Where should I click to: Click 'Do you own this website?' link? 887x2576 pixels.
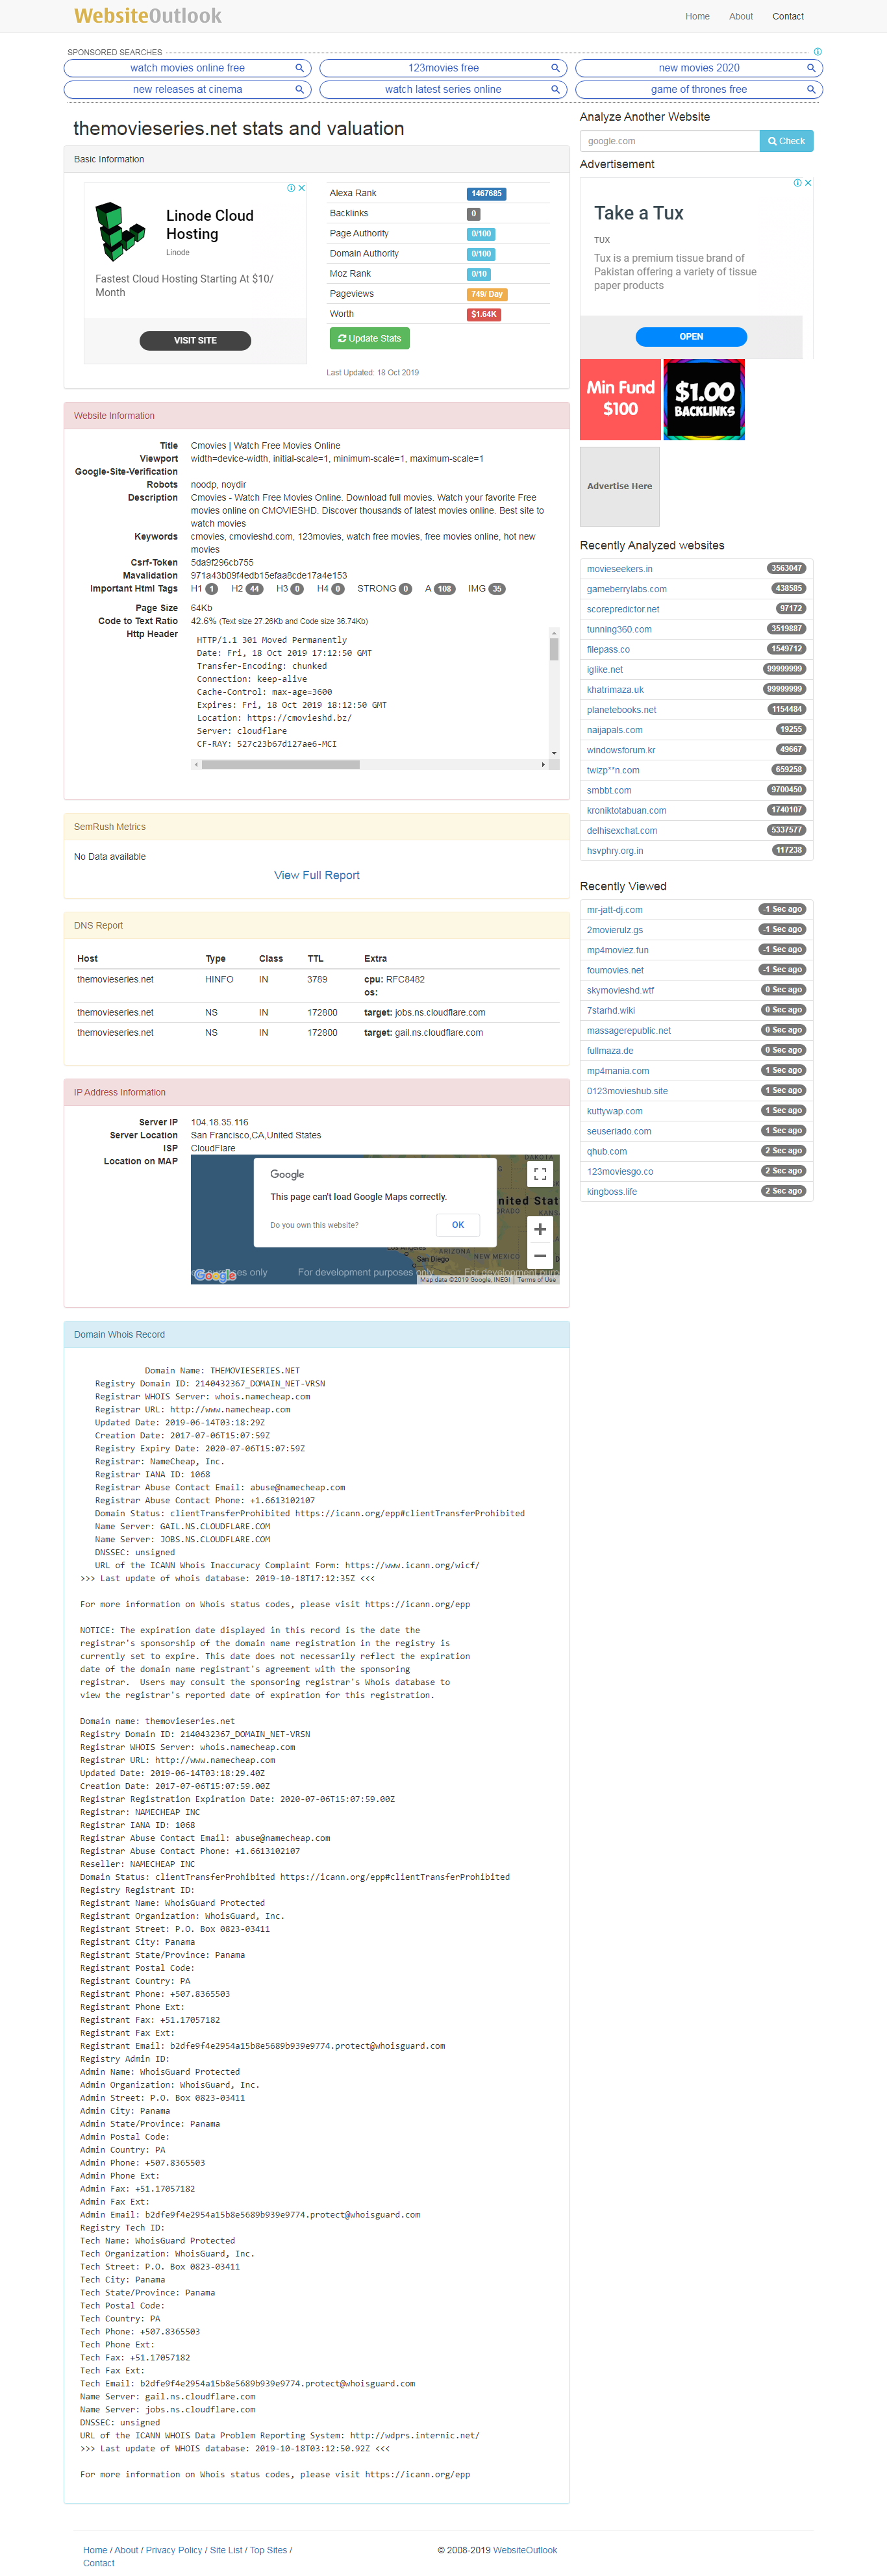[314, 1225]
